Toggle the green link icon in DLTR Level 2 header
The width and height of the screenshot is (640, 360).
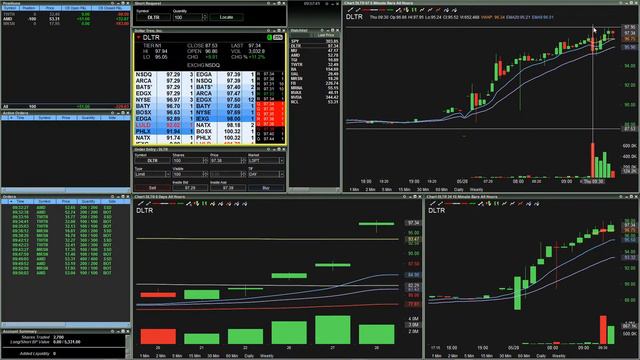[269, 37]
